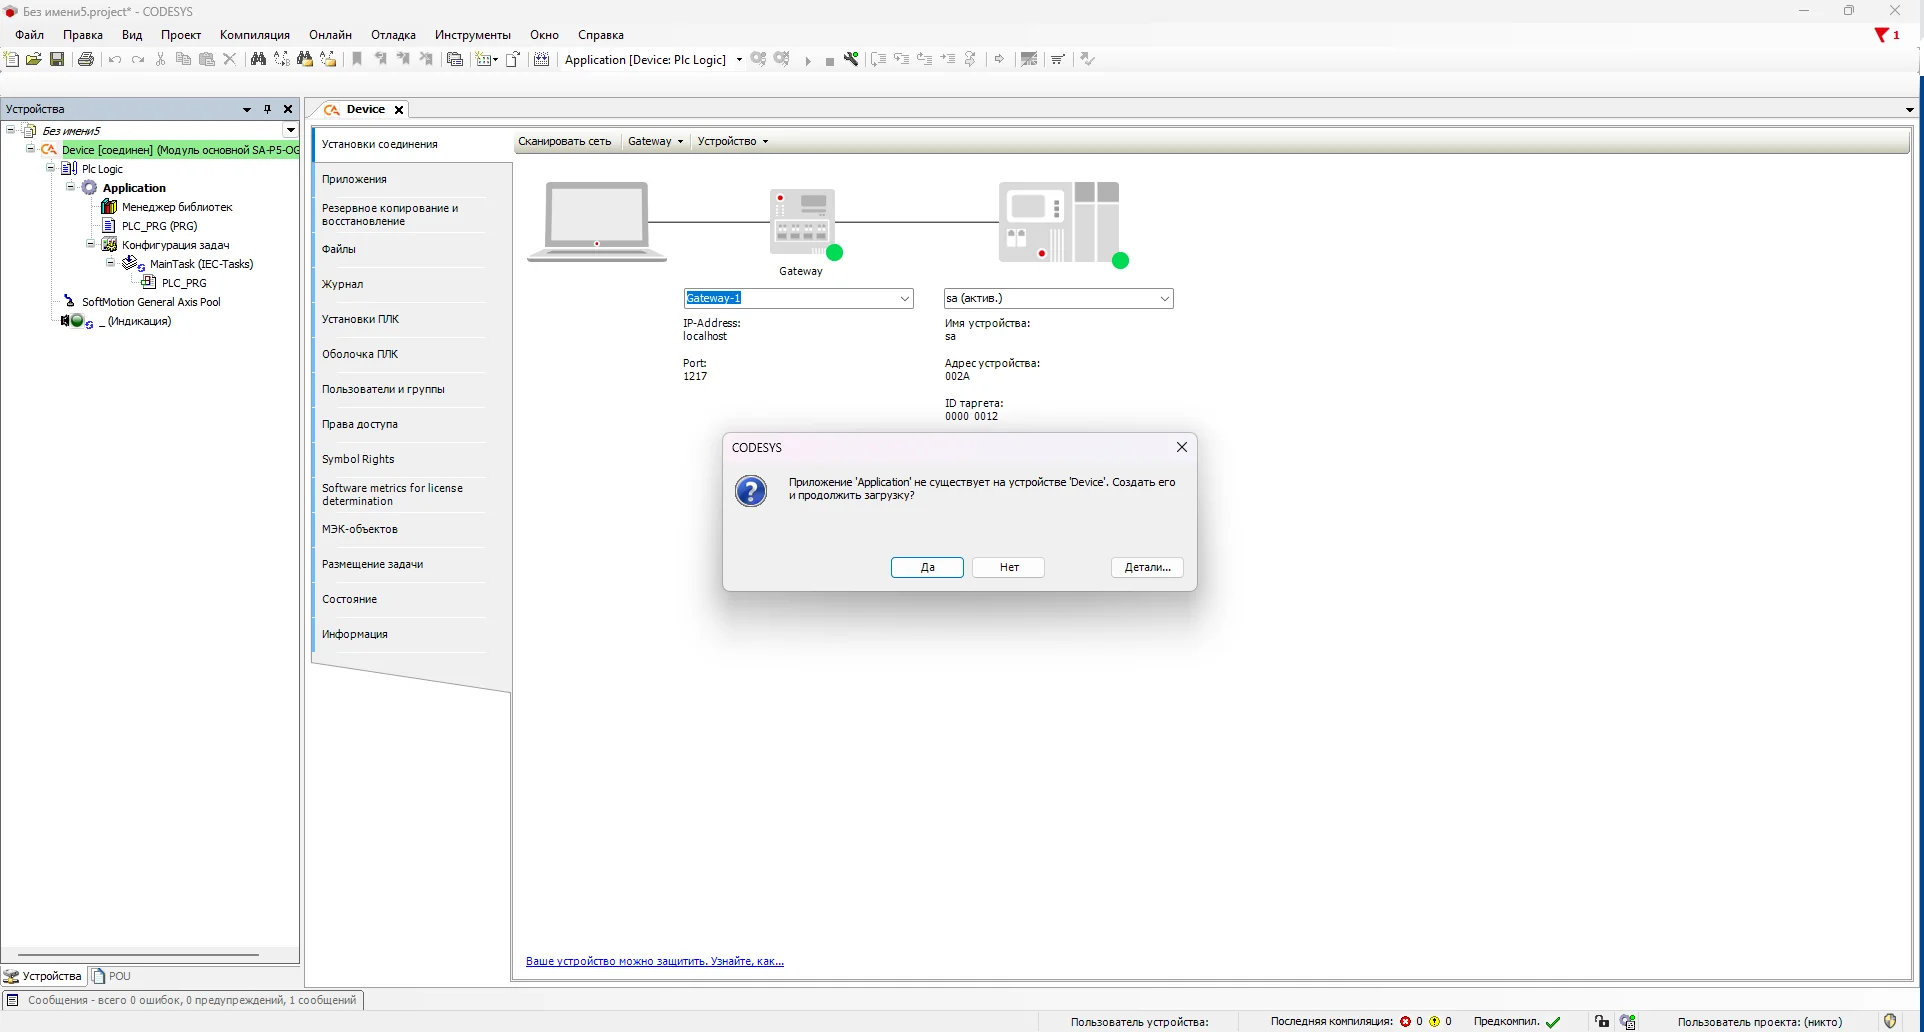Click the Login gear icon beside application selector
This screenshot has width=1924, height=1032.
point(759,60)
